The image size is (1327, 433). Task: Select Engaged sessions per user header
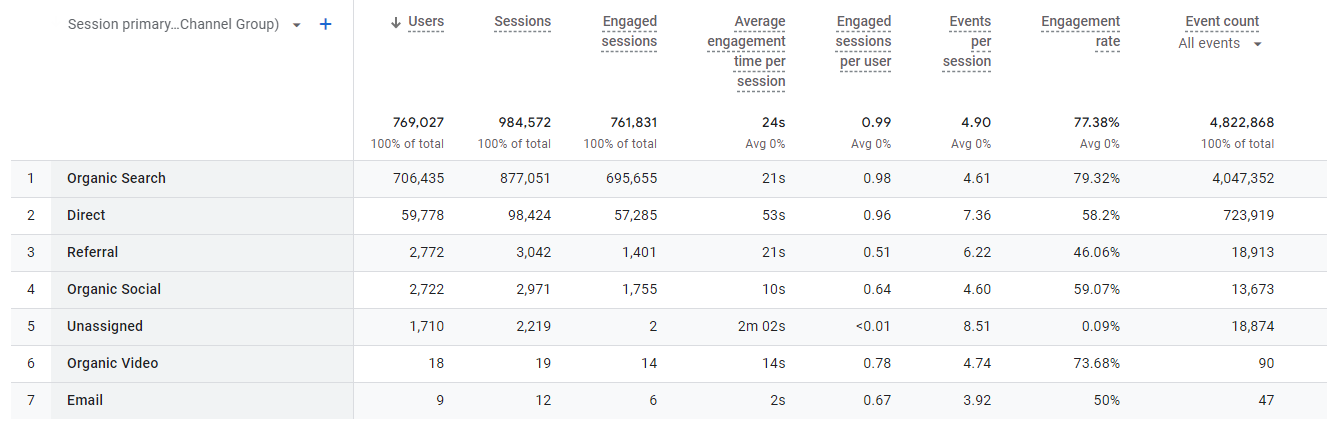click(x=865, y=42)
